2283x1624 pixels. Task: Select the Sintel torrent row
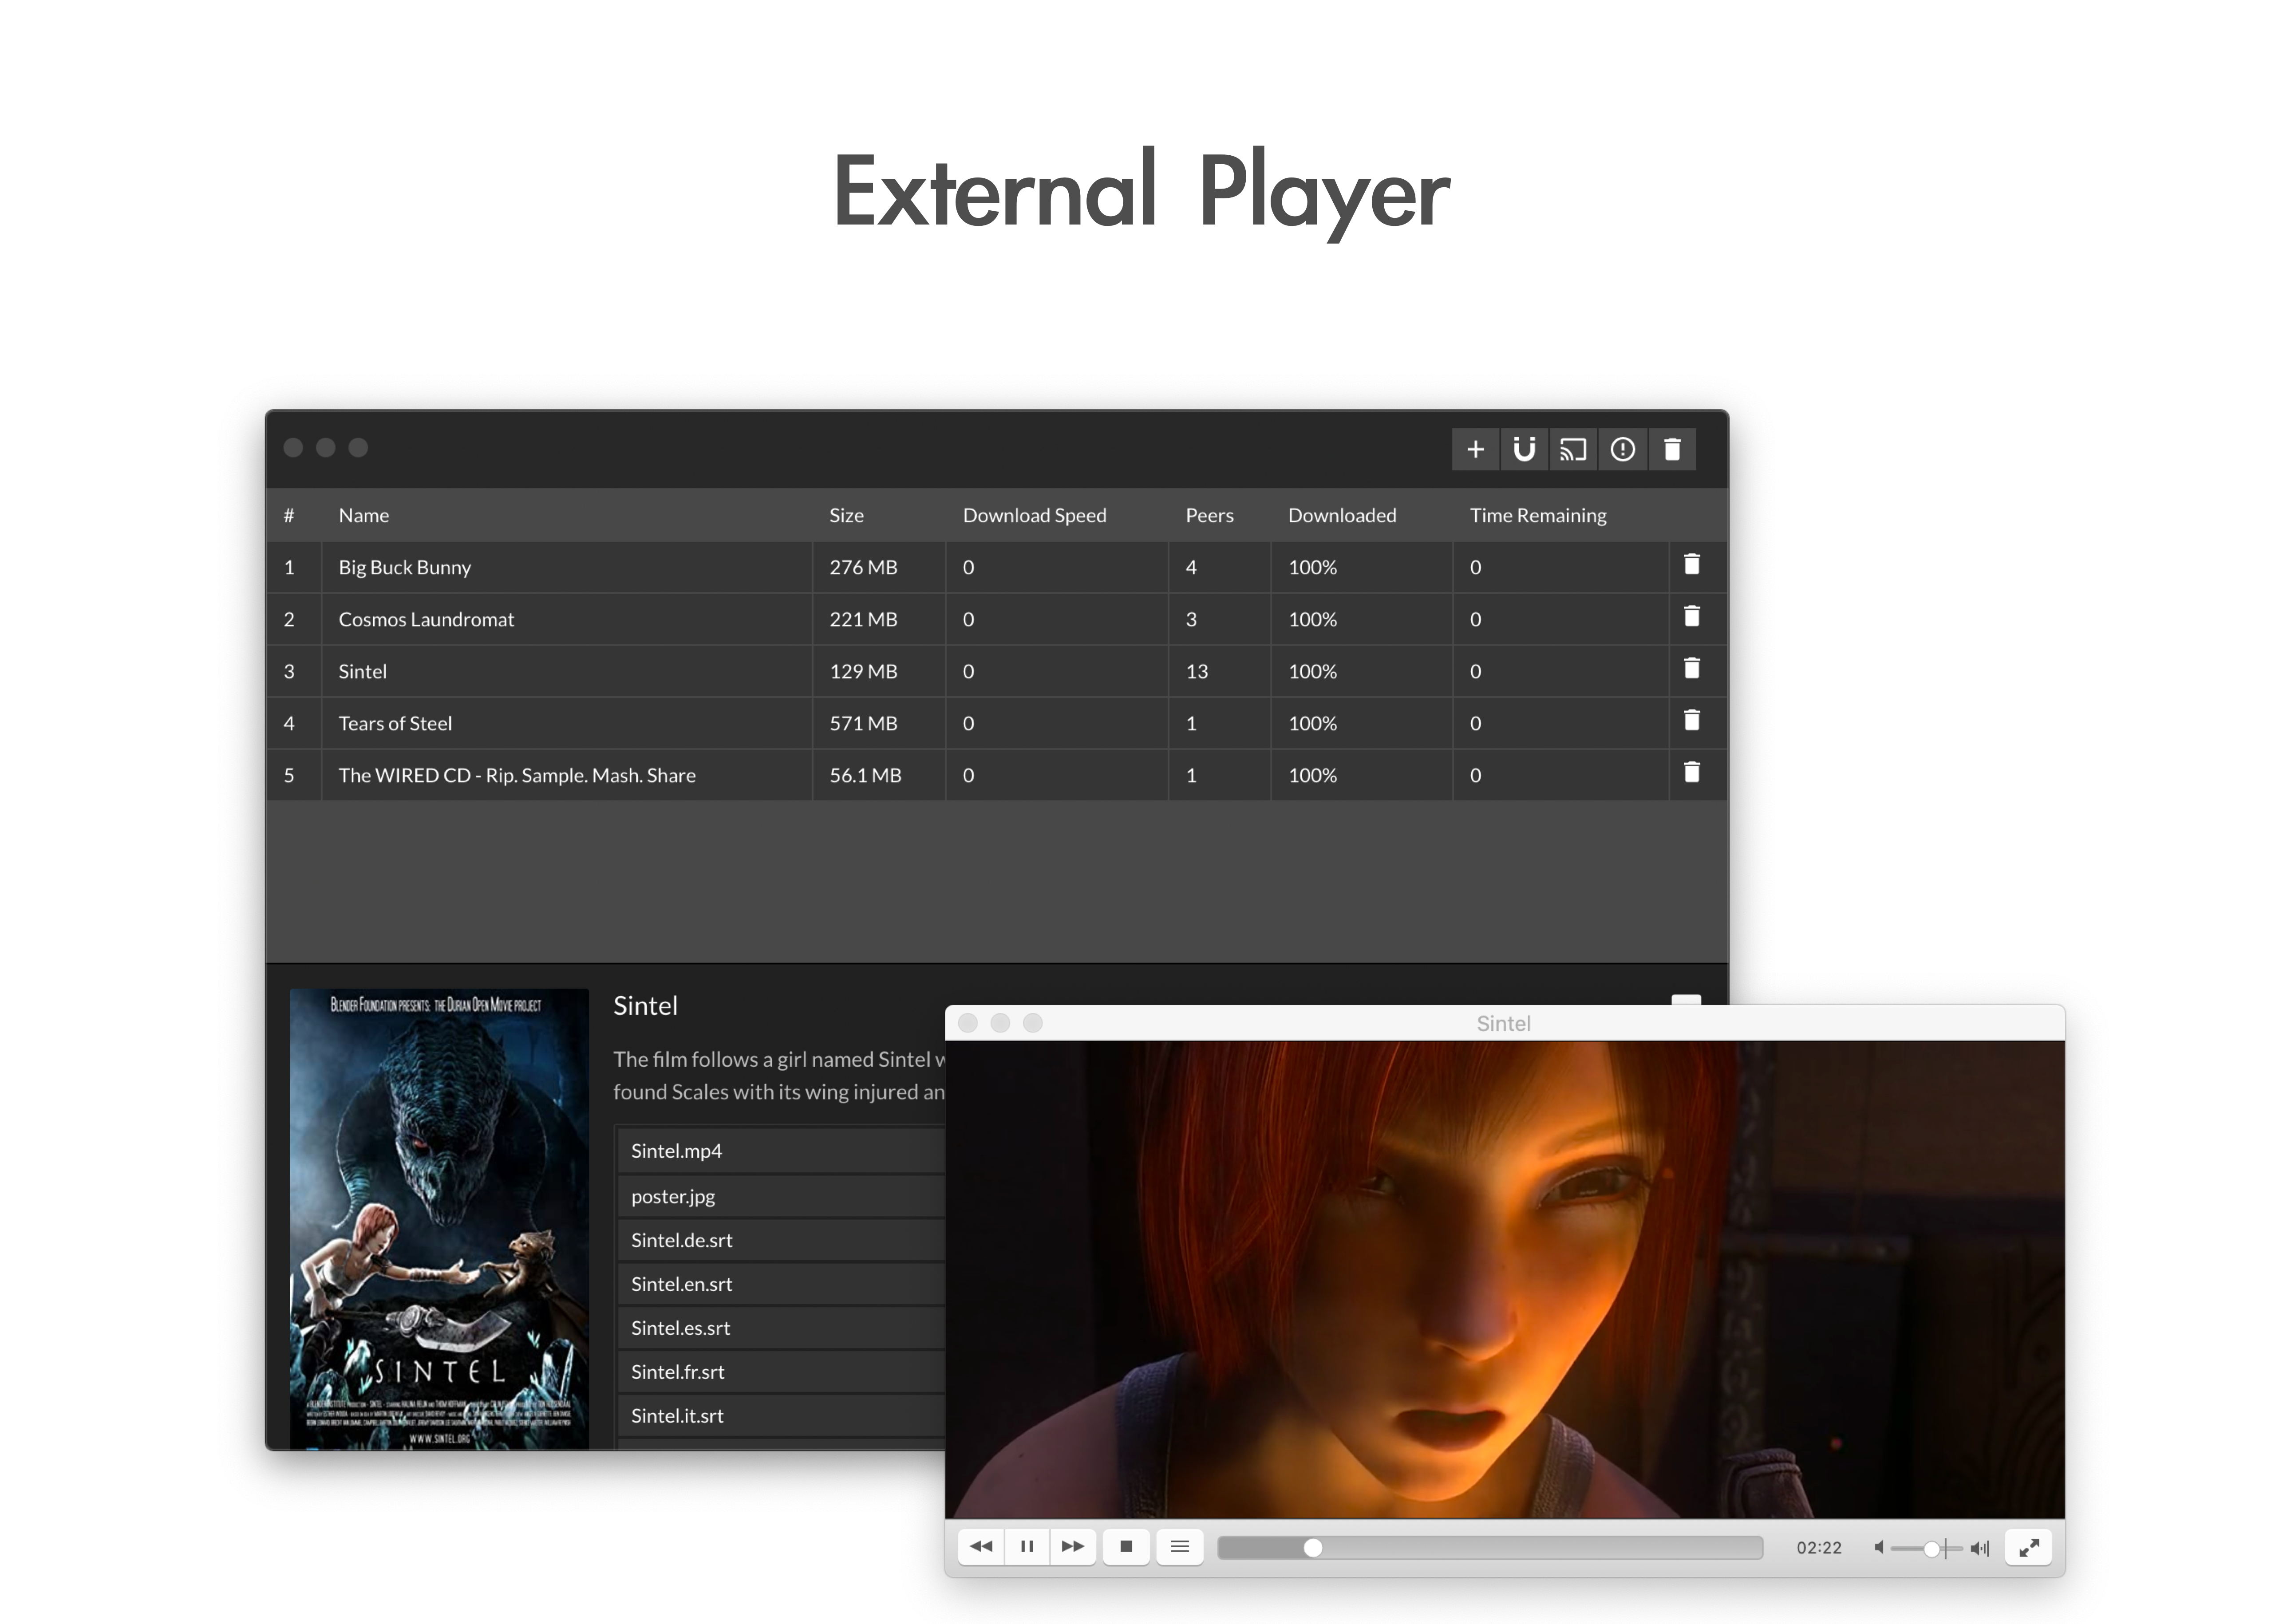pyautogui.click(x=362, y=671)
